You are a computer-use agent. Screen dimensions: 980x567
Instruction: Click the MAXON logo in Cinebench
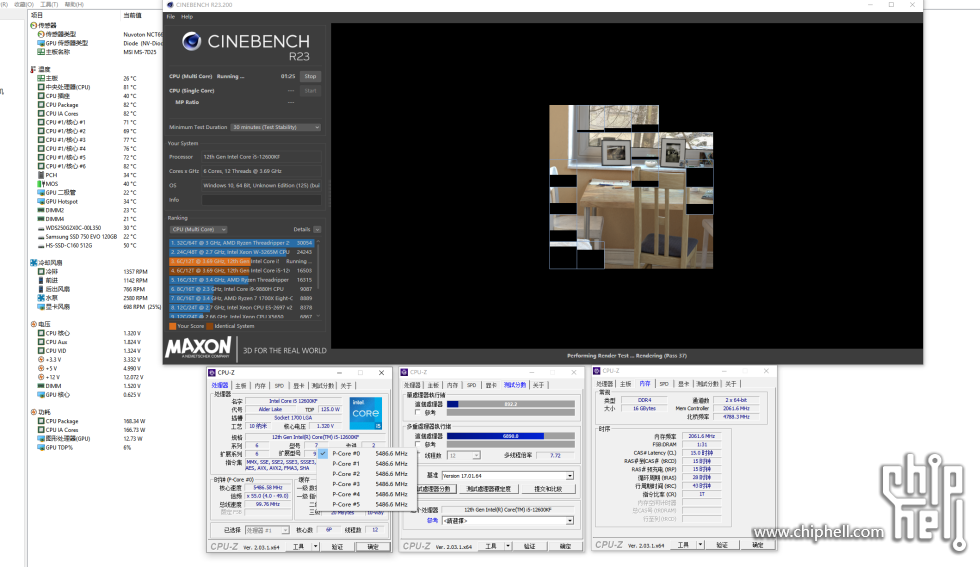(198, 348)
